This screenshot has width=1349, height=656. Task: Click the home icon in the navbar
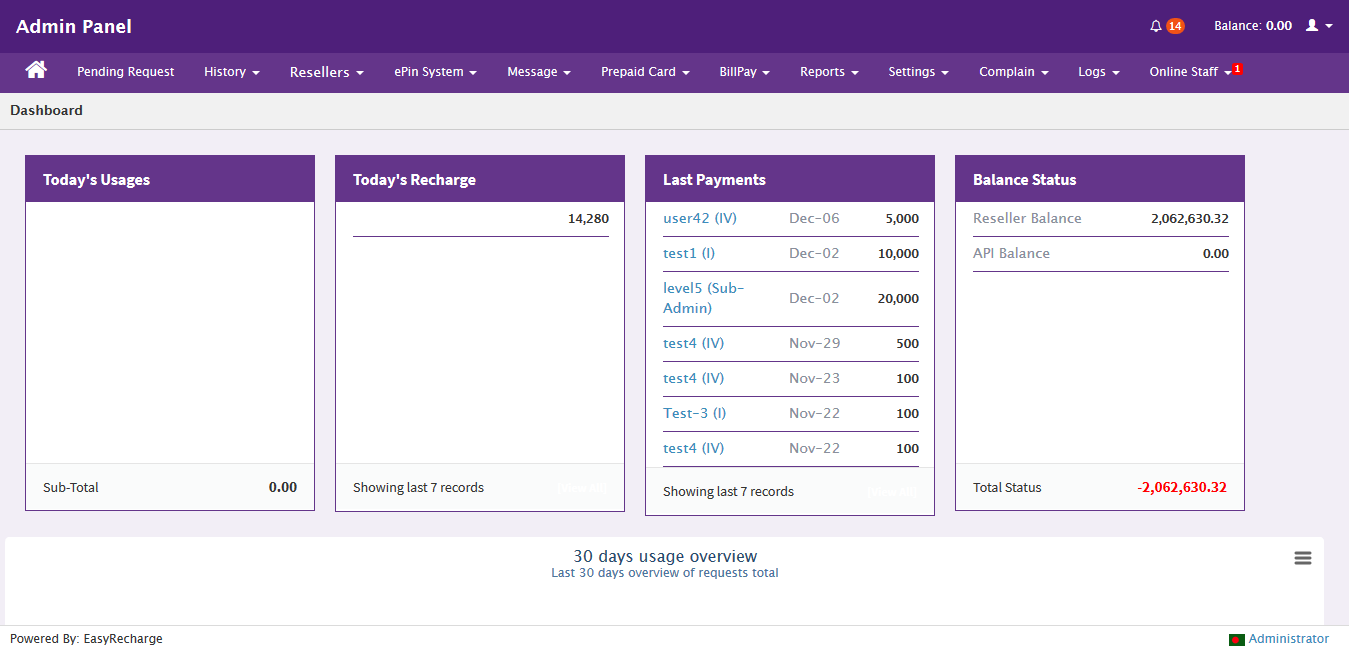tap(36, 70)
